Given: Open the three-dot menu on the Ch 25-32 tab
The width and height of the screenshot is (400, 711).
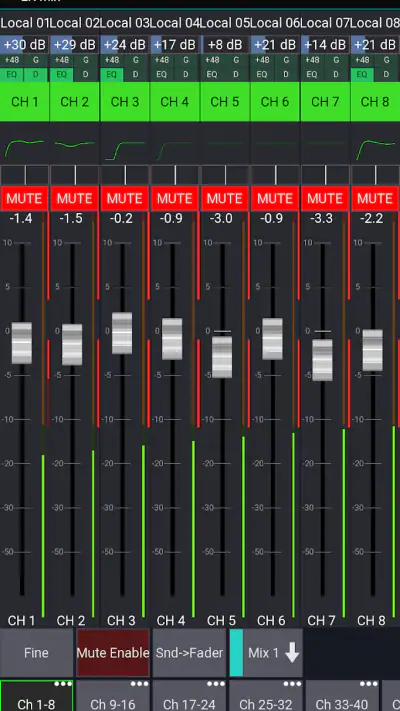Looking at the screenshot, I should (x=293, y=684).
